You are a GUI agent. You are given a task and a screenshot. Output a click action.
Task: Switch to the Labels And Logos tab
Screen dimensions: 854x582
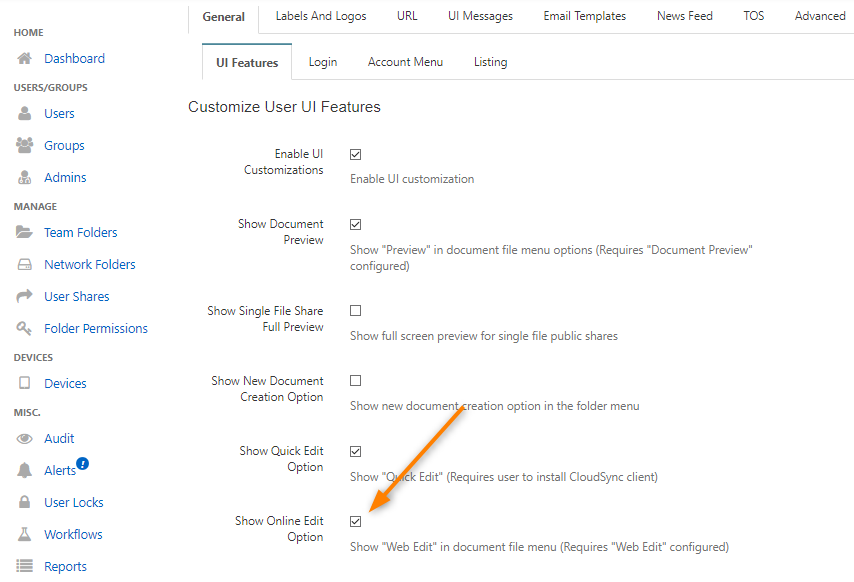pyautogui.click(x=321, y=16)
